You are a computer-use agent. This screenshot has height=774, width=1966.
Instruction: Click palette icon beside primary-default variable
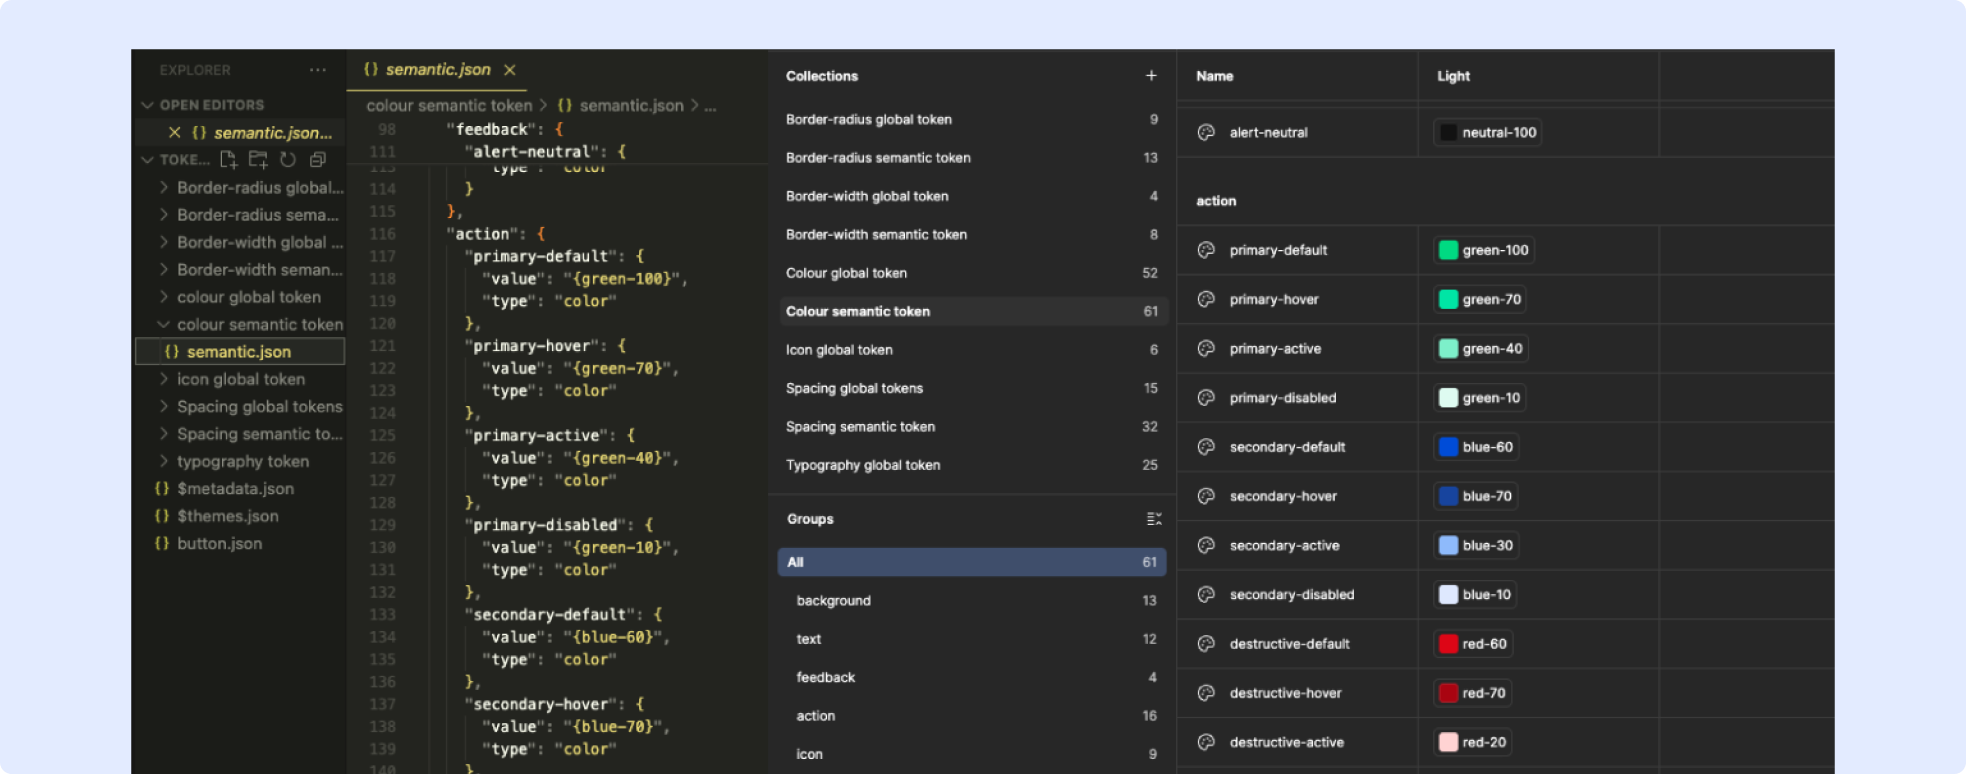pos(1206,250)
